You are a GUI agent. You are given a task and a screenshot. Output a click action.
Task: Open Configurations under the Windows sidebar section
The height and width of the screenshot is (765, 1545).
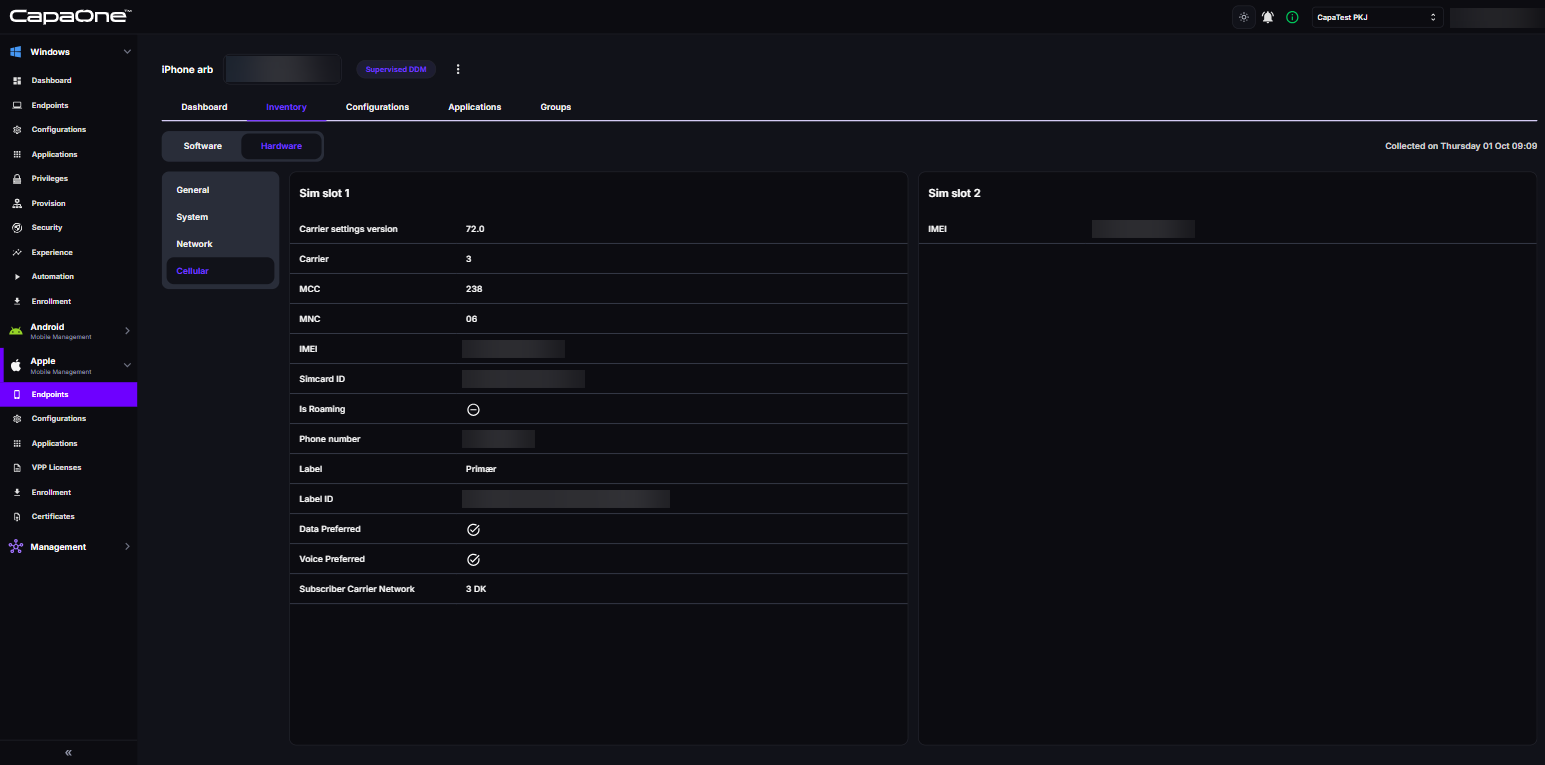click(58, 129)
